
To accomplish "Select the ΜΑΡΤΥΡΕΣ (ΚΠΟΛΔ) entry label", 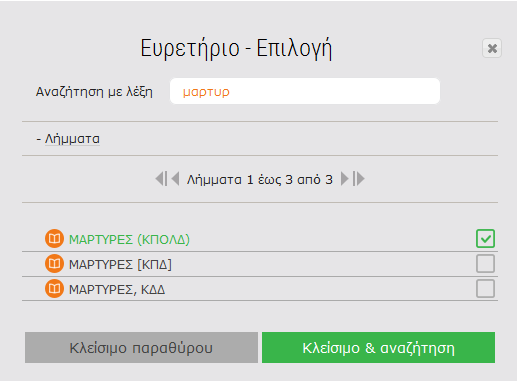I will tap(129, 239).
